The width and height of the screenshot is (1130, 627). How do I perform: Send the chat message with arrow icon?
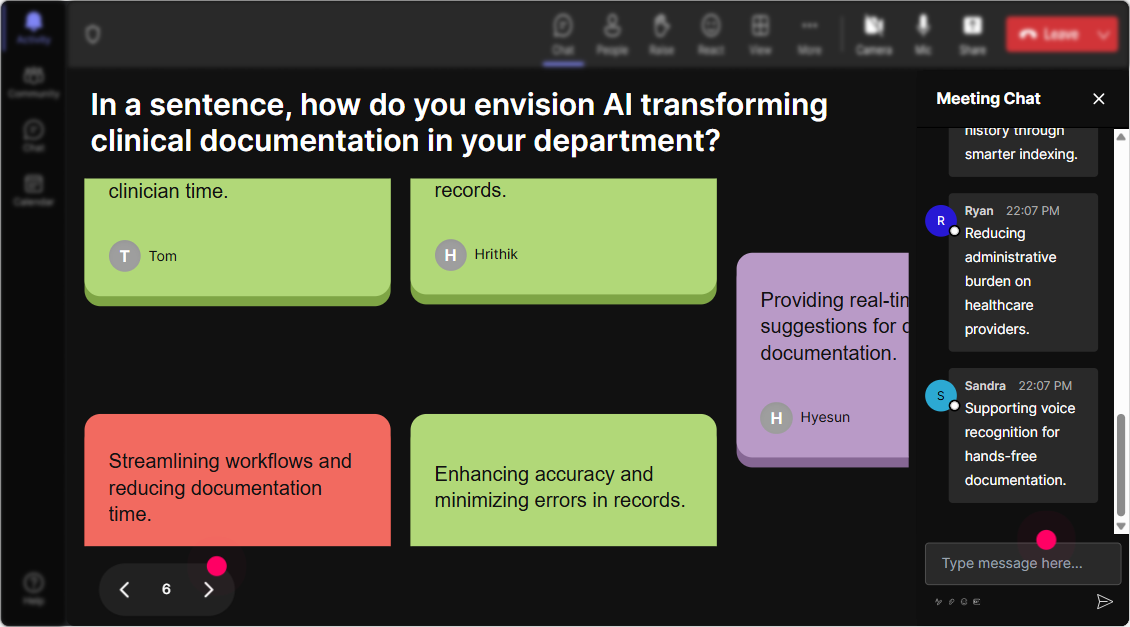[1104, 601]
